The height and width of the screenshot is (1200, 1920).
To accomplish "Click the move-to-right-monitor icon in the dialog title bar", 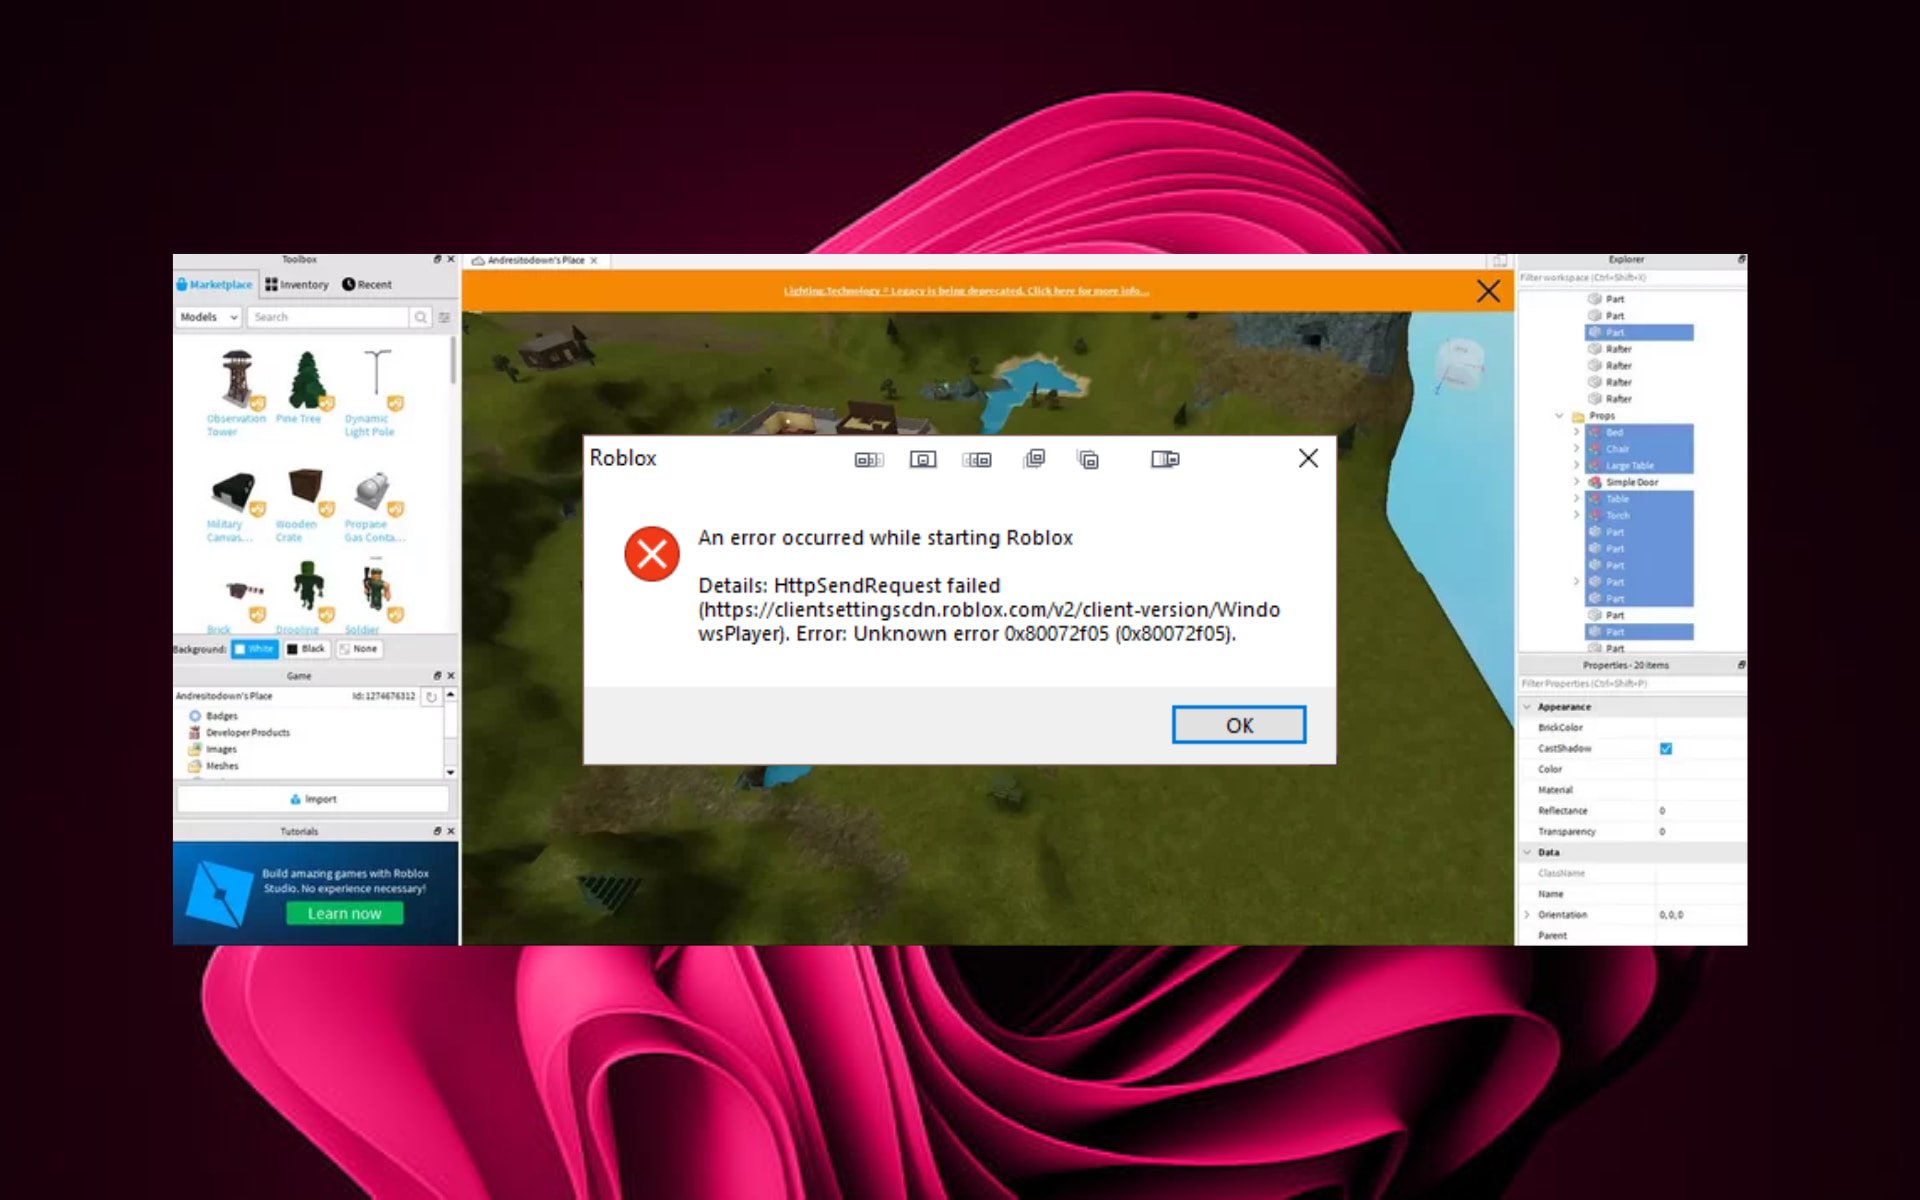I will coord(976,459).
